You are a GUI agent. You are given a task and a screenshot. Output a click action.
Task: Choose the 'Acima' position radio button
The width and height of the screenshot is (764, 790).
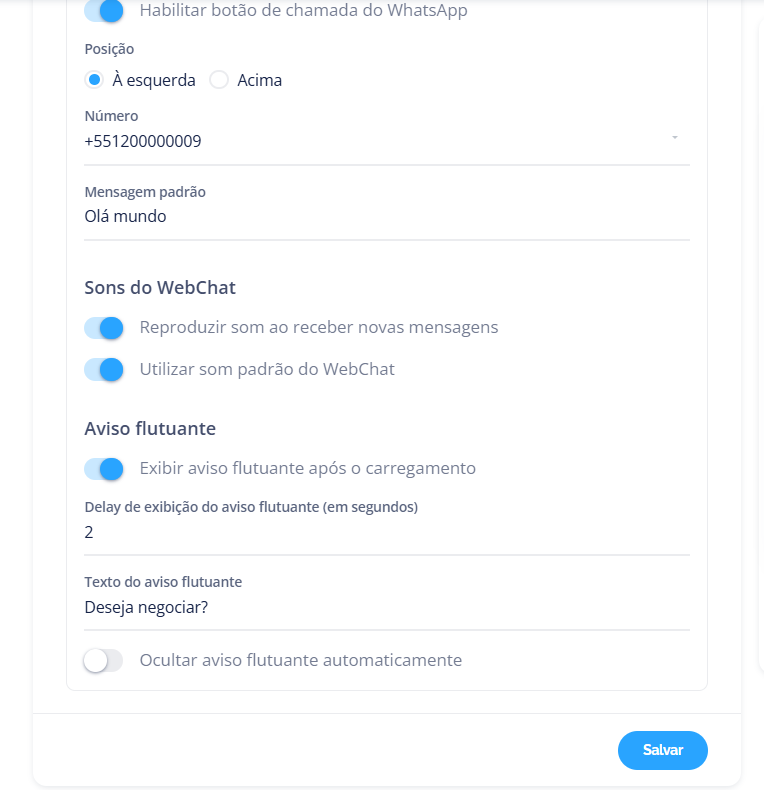[x=219, y=80]
